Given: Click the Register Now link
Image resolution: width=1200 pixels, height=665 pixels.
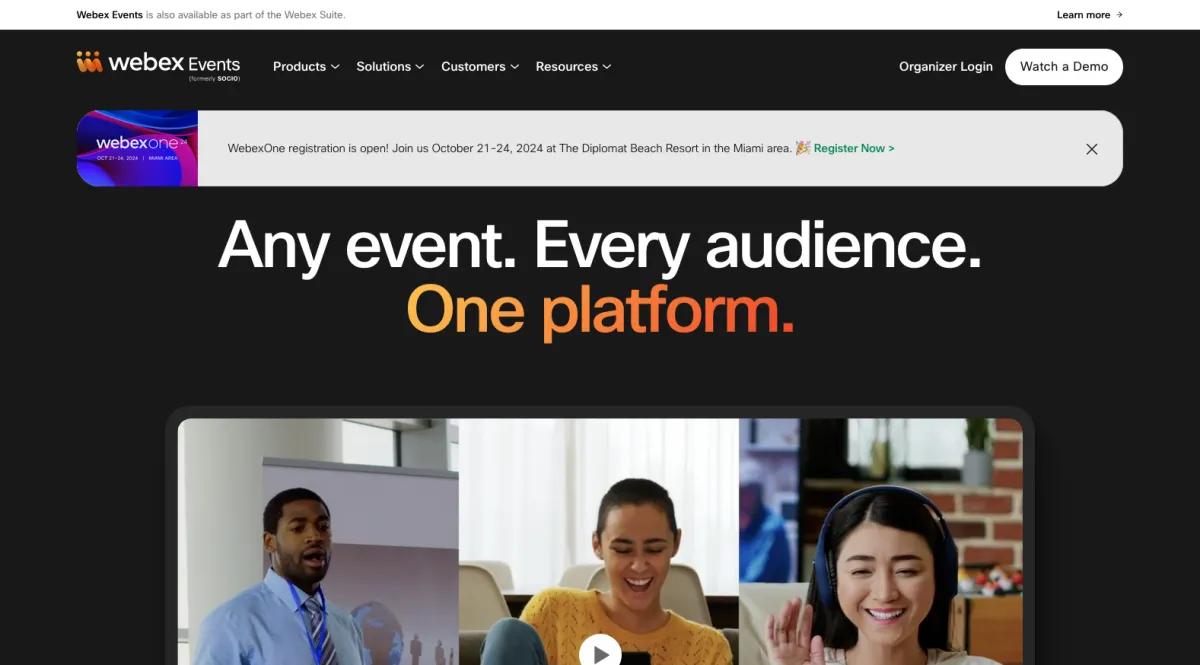Looking at the screenshot, I should (854, 148).
